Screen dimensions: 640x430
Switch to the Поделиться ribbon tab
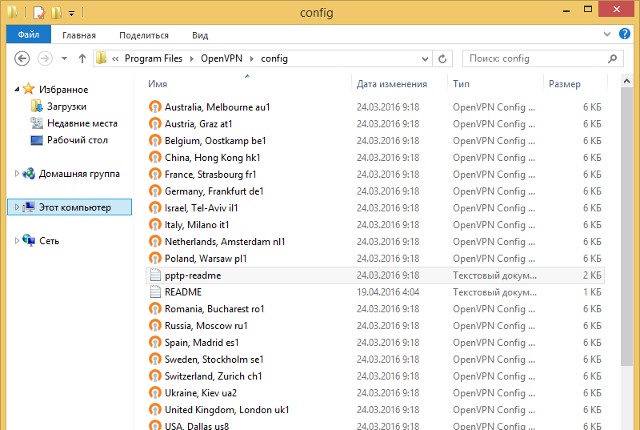pyautogui.click(x=144, y=35)
